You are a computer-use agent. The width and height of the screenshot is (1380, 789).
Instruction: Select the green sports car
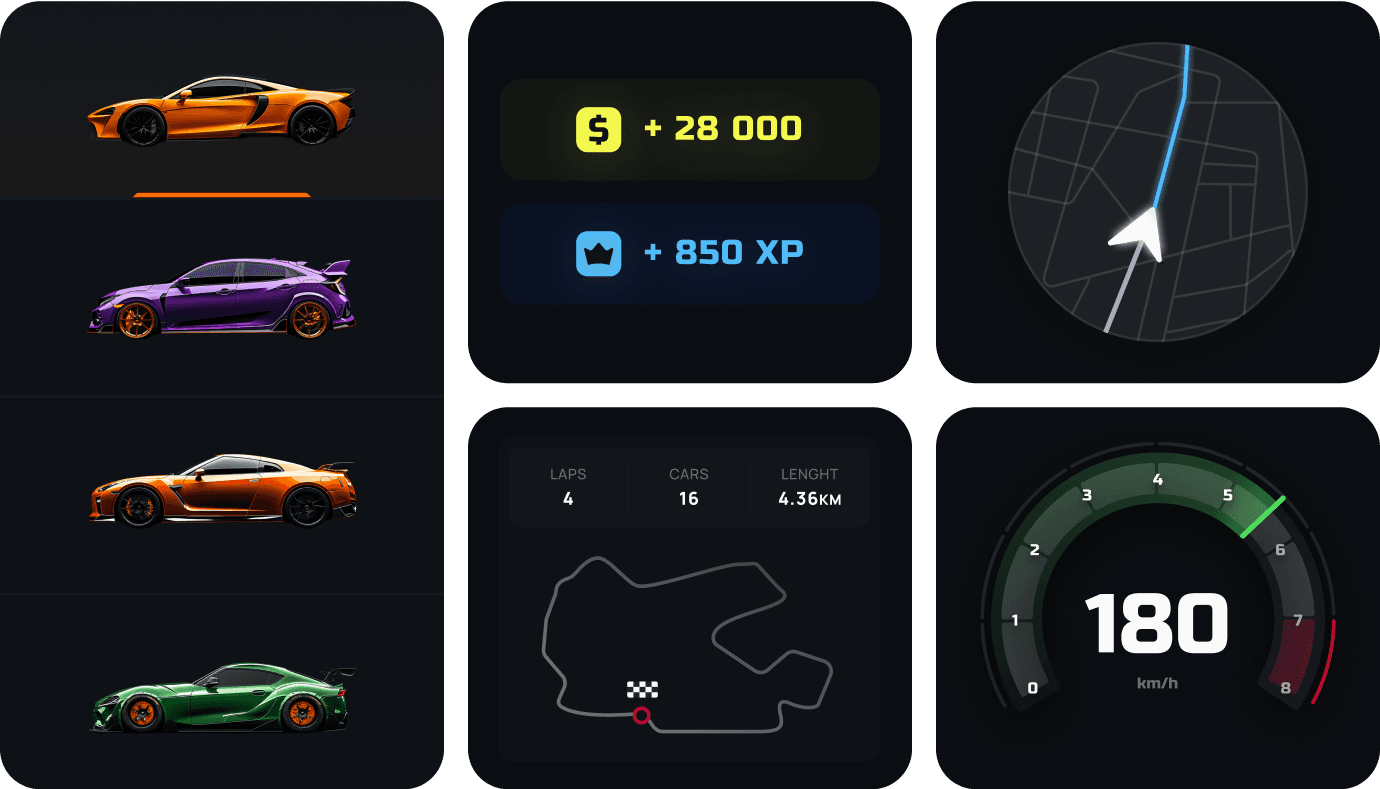tap(221, 697)
